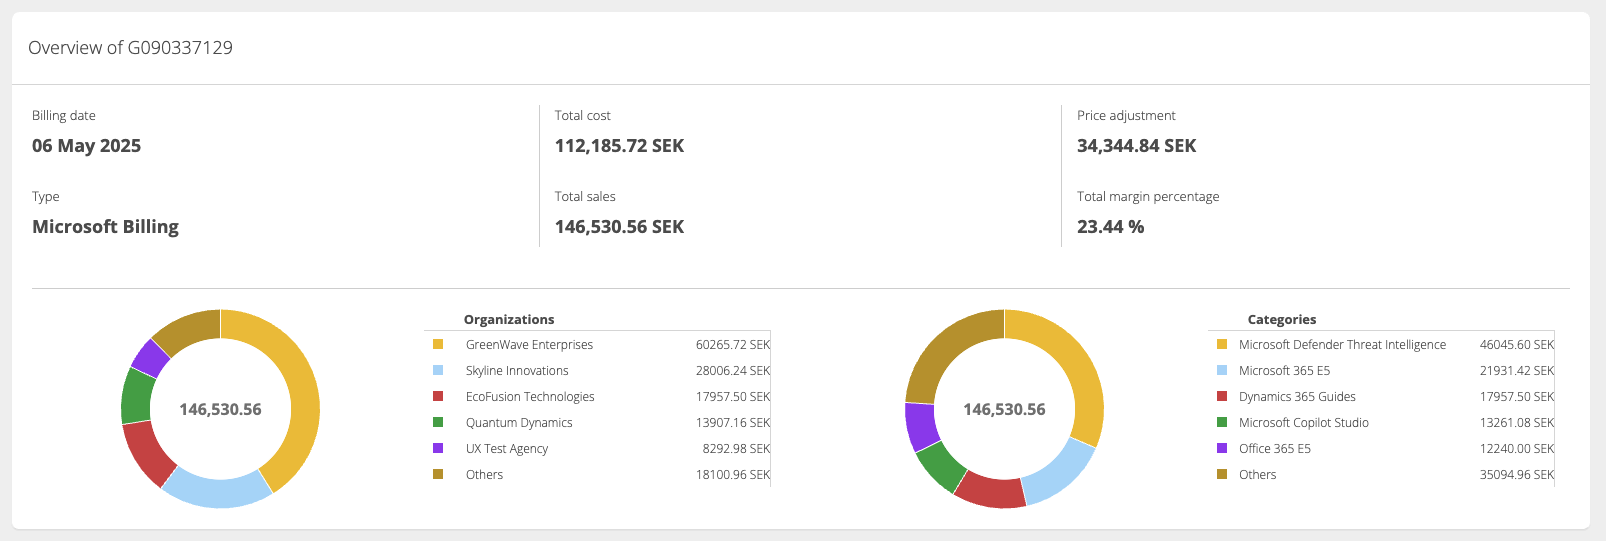The height and width of the screenshot is (541, 1606).
Task: Click Skyline Innovations light blue legend swatch
Action: (x=438, y=370)
